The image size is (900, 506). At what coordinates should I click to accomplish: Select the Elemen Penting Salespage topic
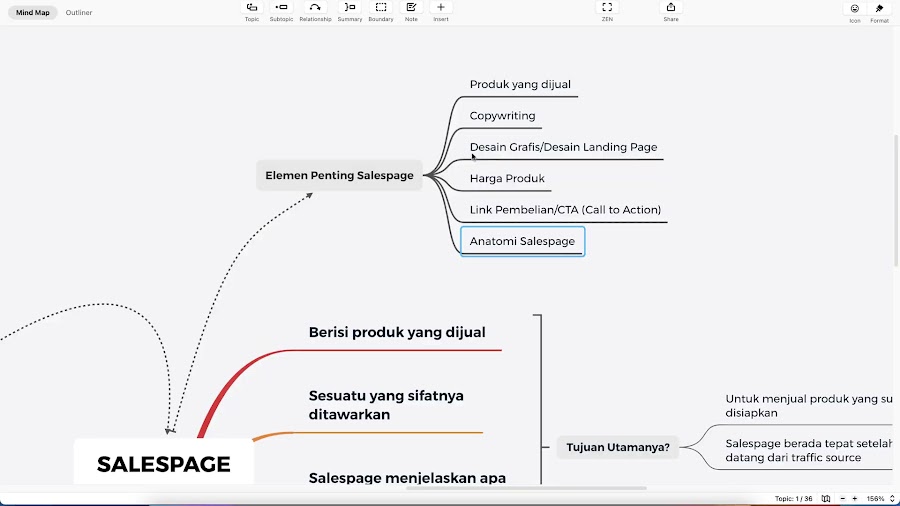point(339,176)
